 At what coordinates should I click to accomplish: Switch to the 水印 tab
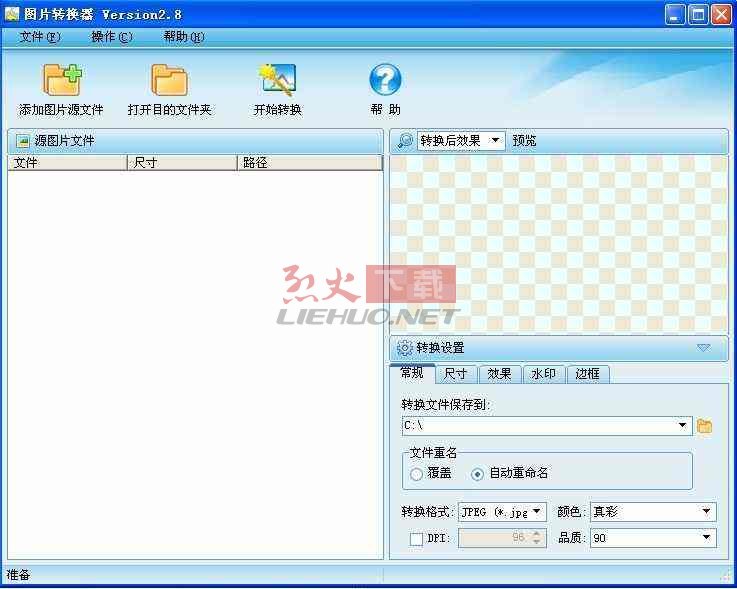click(x=543, y=374)
